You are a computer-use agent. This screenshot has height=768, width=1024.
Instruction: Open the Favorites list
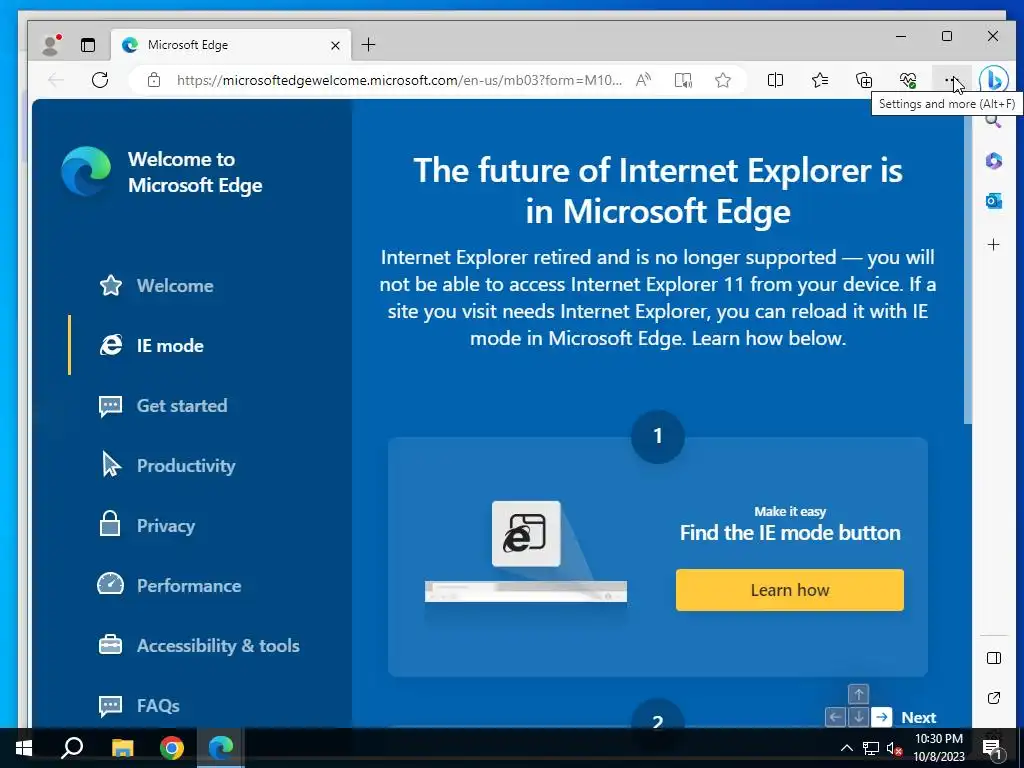tap(820, 80)
